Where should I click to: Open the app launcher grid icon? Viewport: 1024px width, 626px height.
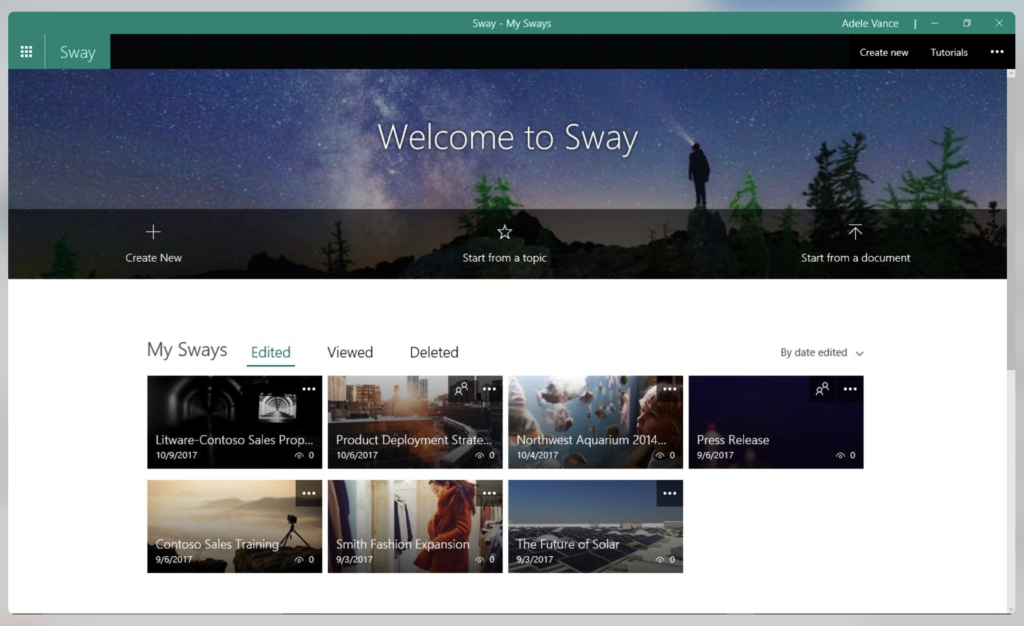click(26, 52)
